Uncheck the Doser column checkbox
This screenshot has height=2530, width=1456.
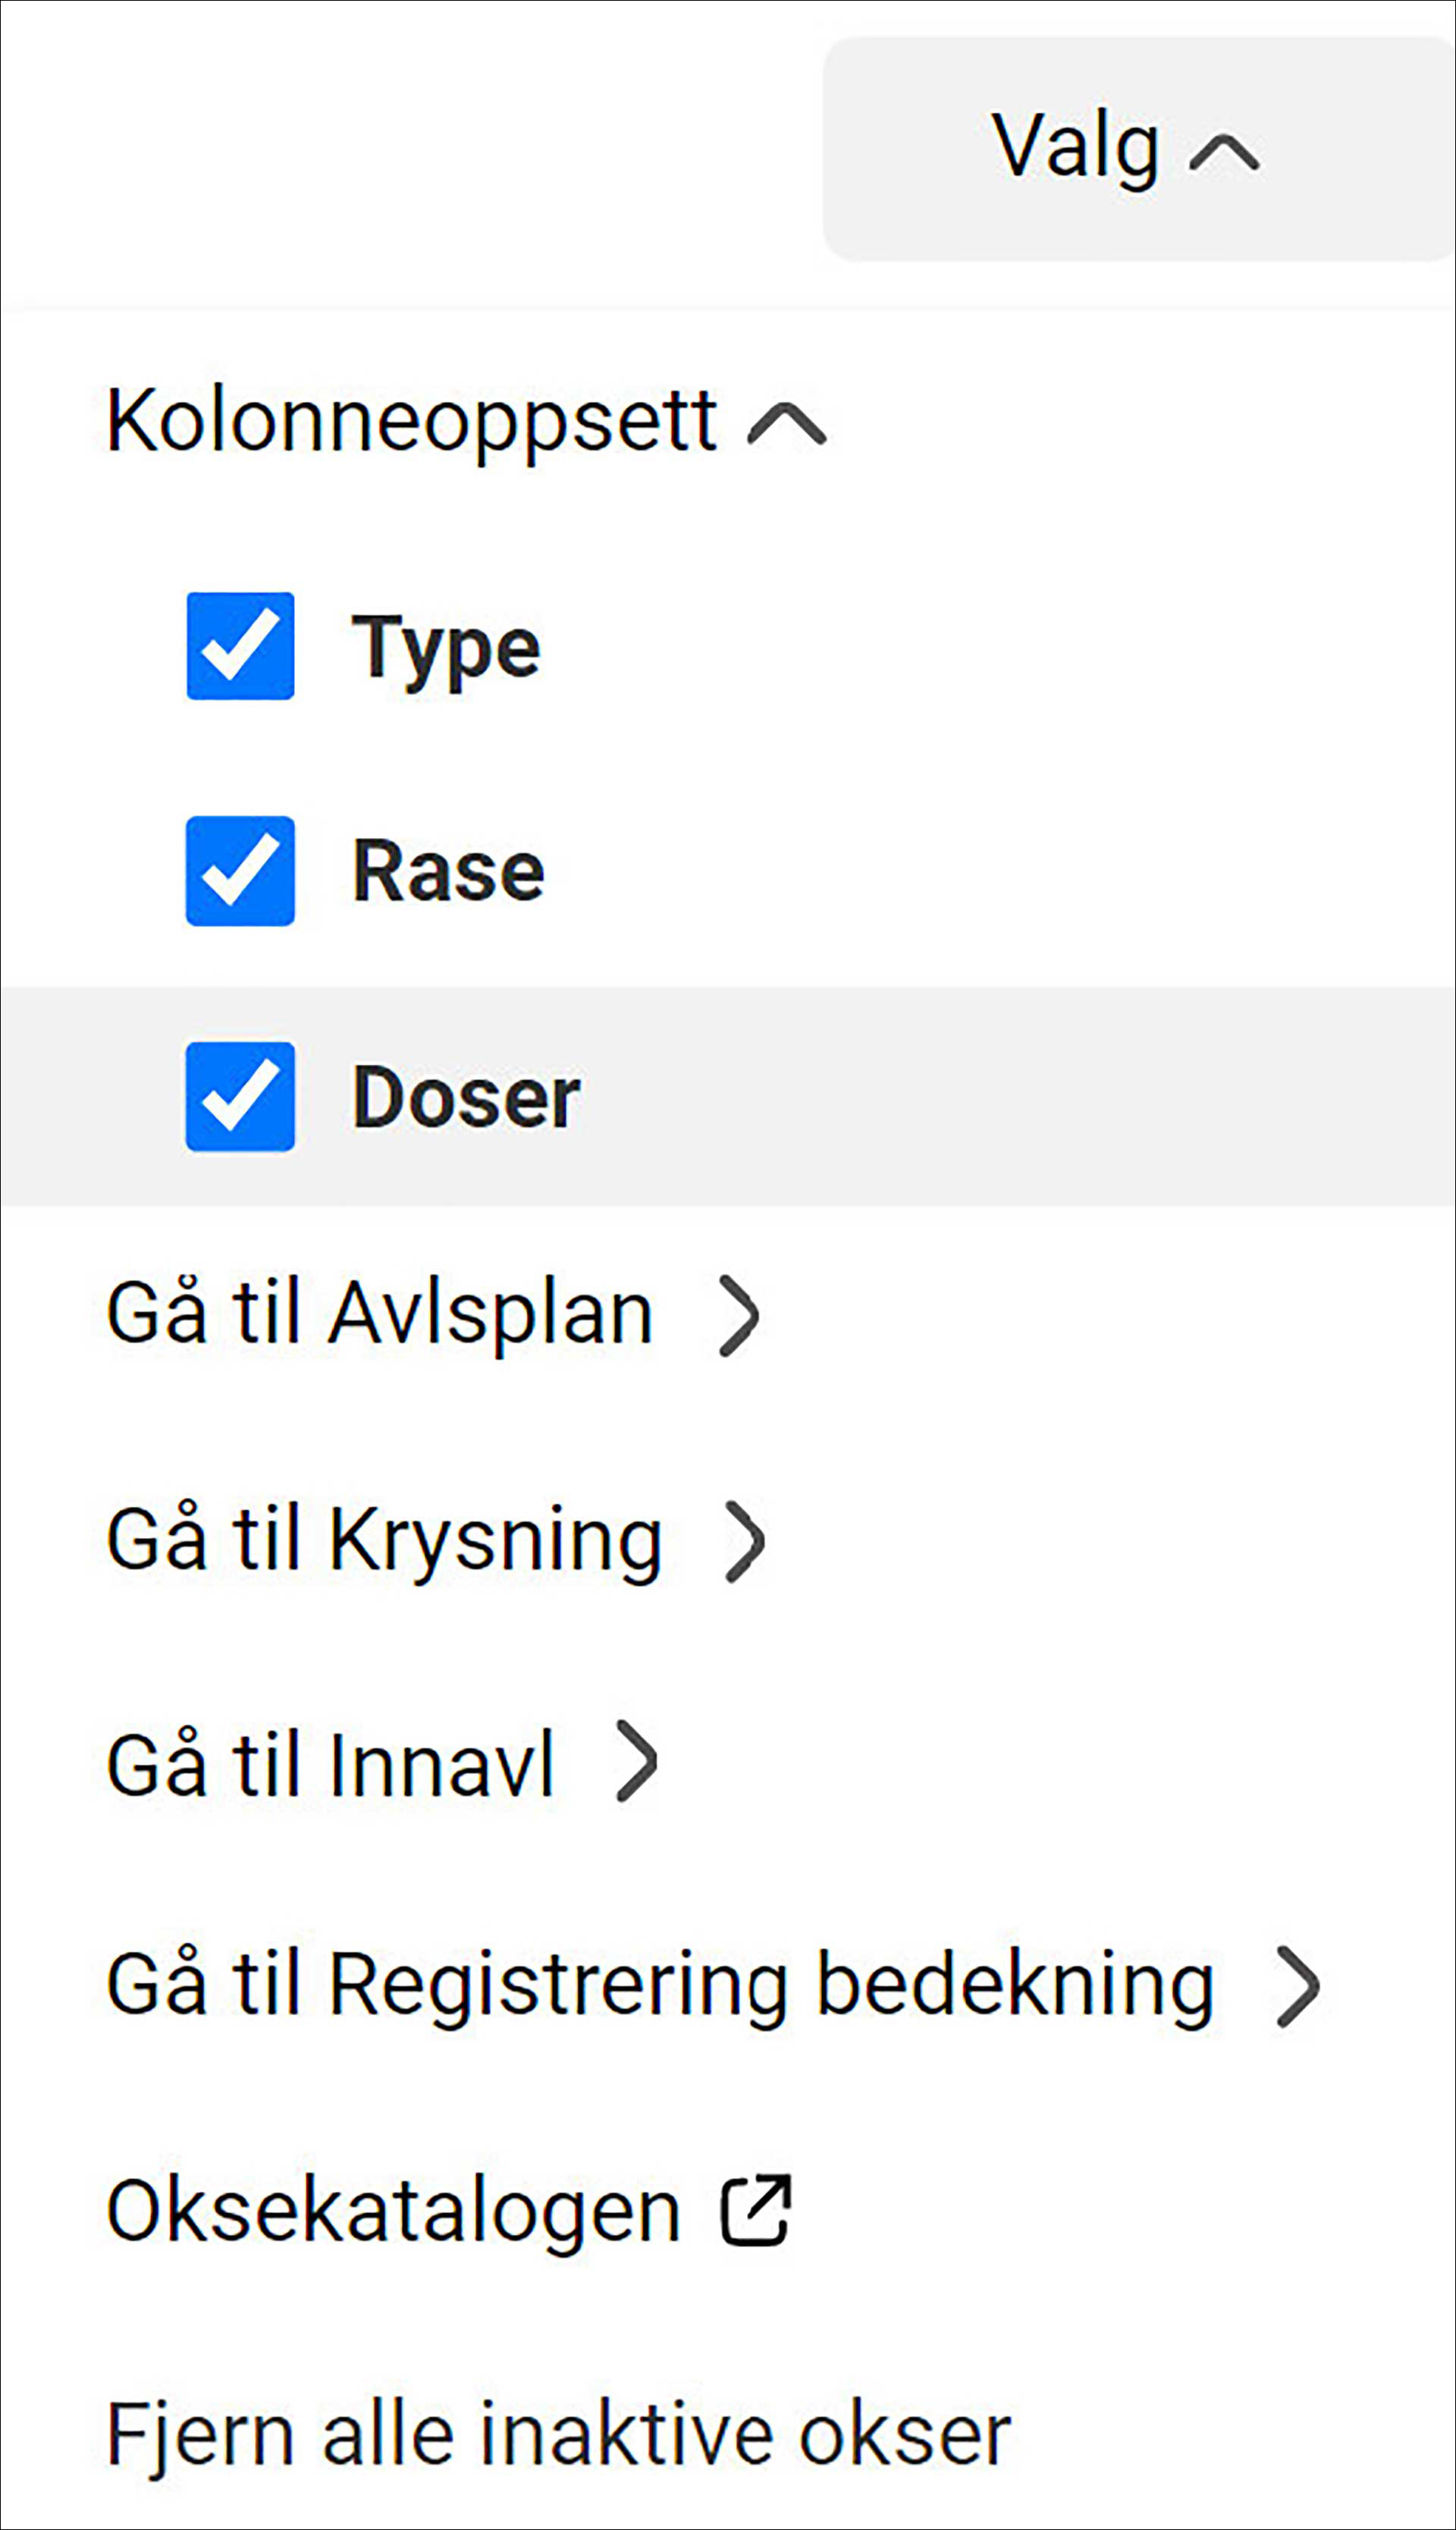tap(240, 1097)
